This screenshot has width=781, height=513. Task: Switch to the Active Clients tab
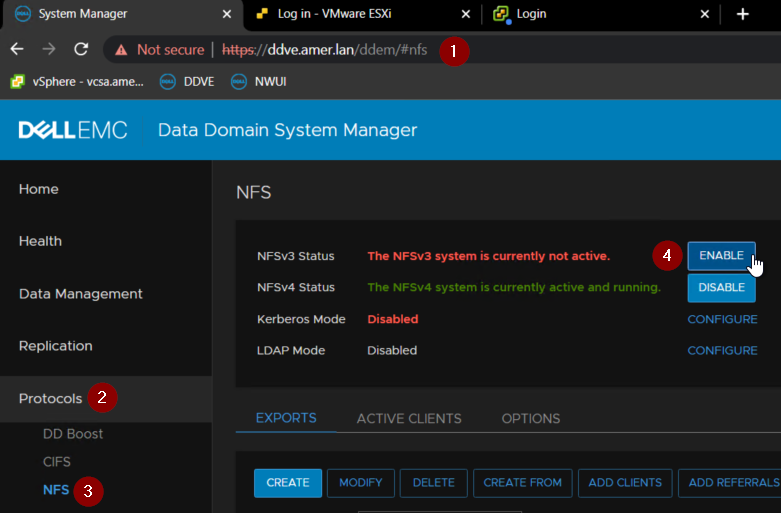tap(409, 418)
